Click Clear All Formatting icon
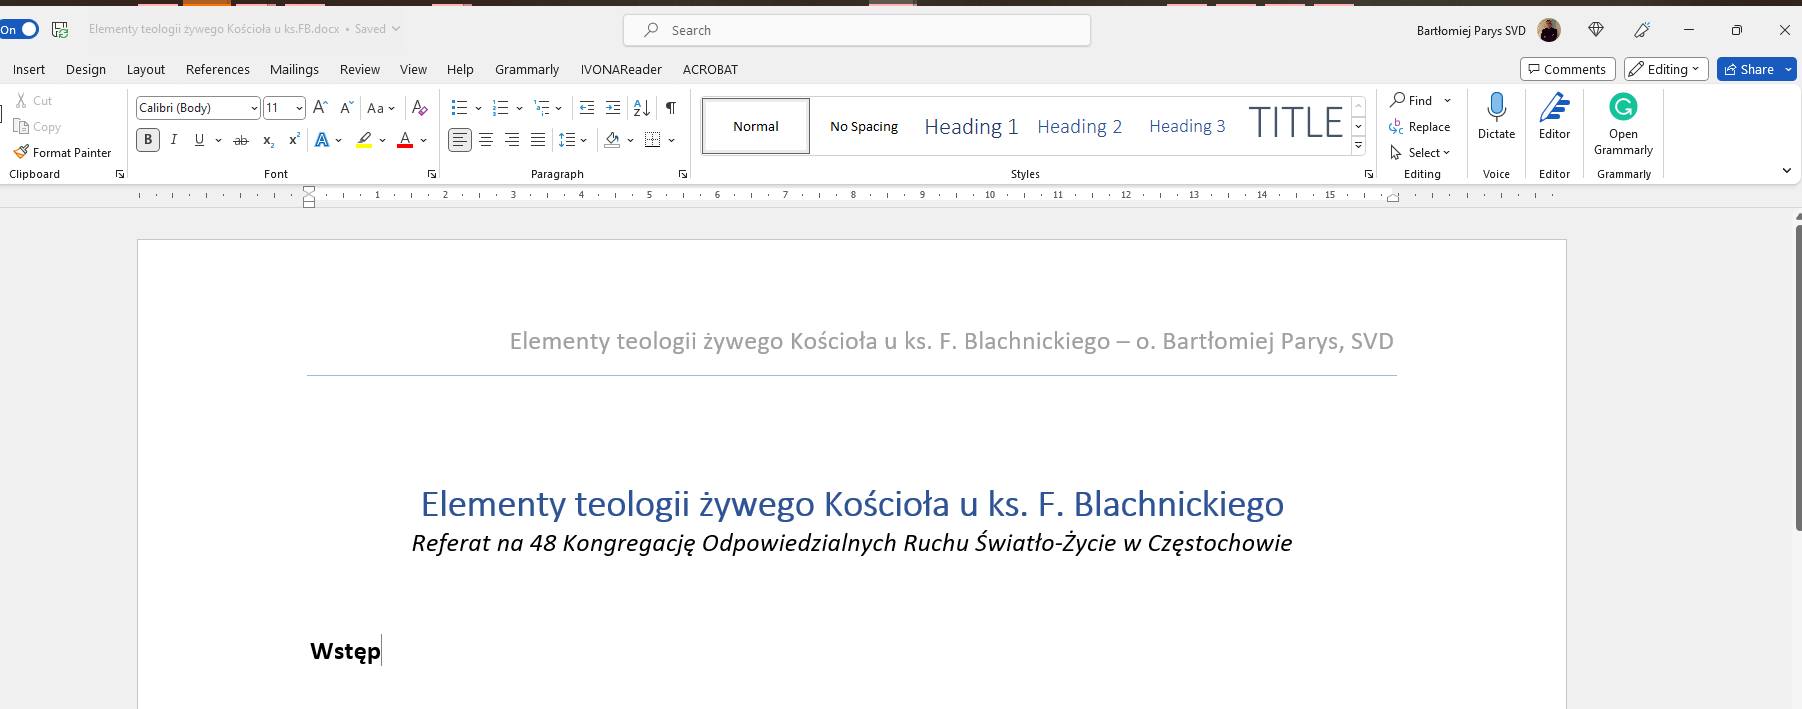 click(x=420, y=108)
